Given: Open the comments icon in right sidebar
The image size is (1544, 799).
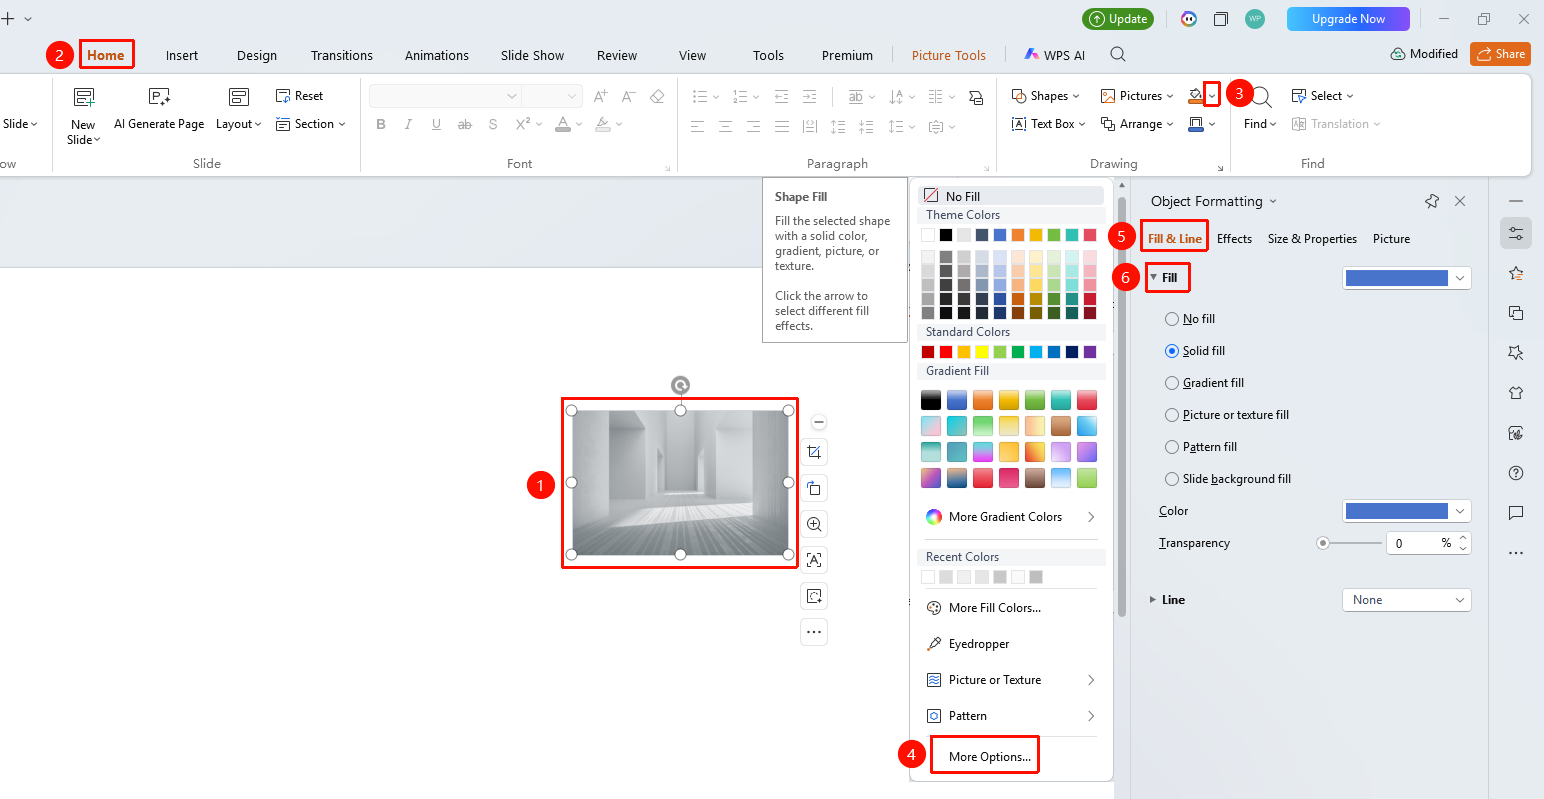Looking at the screenshot, I should (x=1516, y=513).
